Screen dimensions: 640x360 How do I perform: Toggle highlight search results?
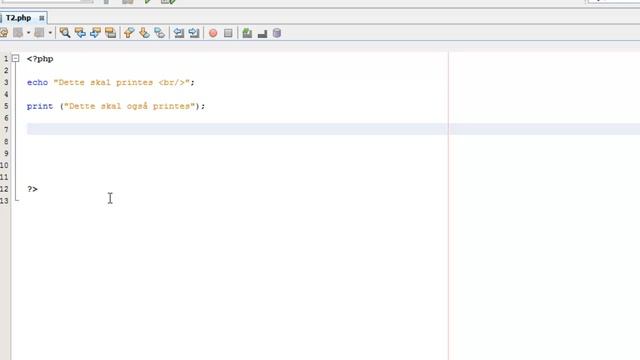click(110, 33)
